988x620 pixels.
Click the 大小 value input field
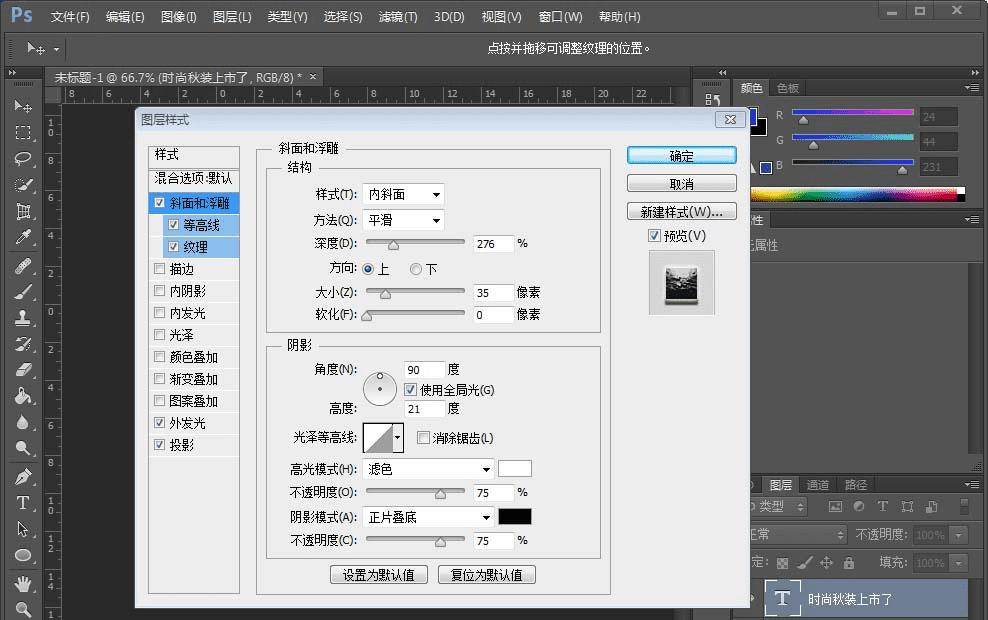[494, 293]
